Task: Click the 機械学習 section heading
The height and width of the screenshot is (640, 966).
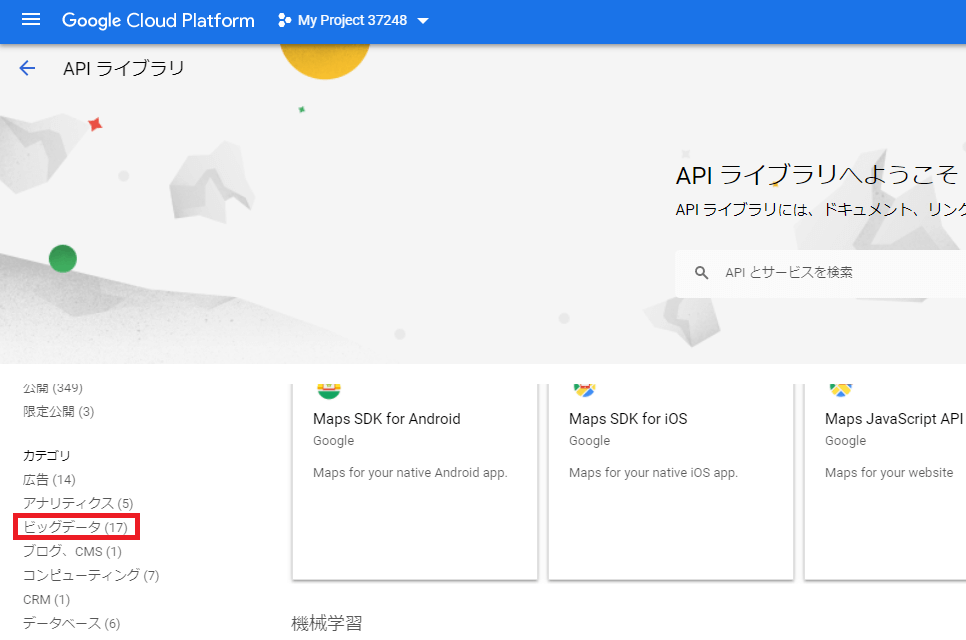Action: click(327, 623)
